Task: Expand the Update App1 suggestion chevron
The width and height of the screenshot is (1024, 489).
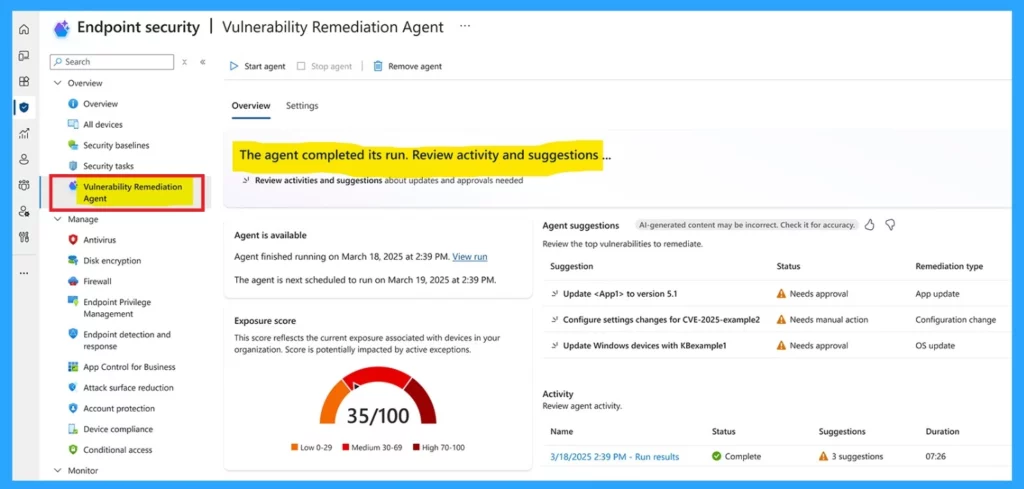Action: [x=554, y=294]
